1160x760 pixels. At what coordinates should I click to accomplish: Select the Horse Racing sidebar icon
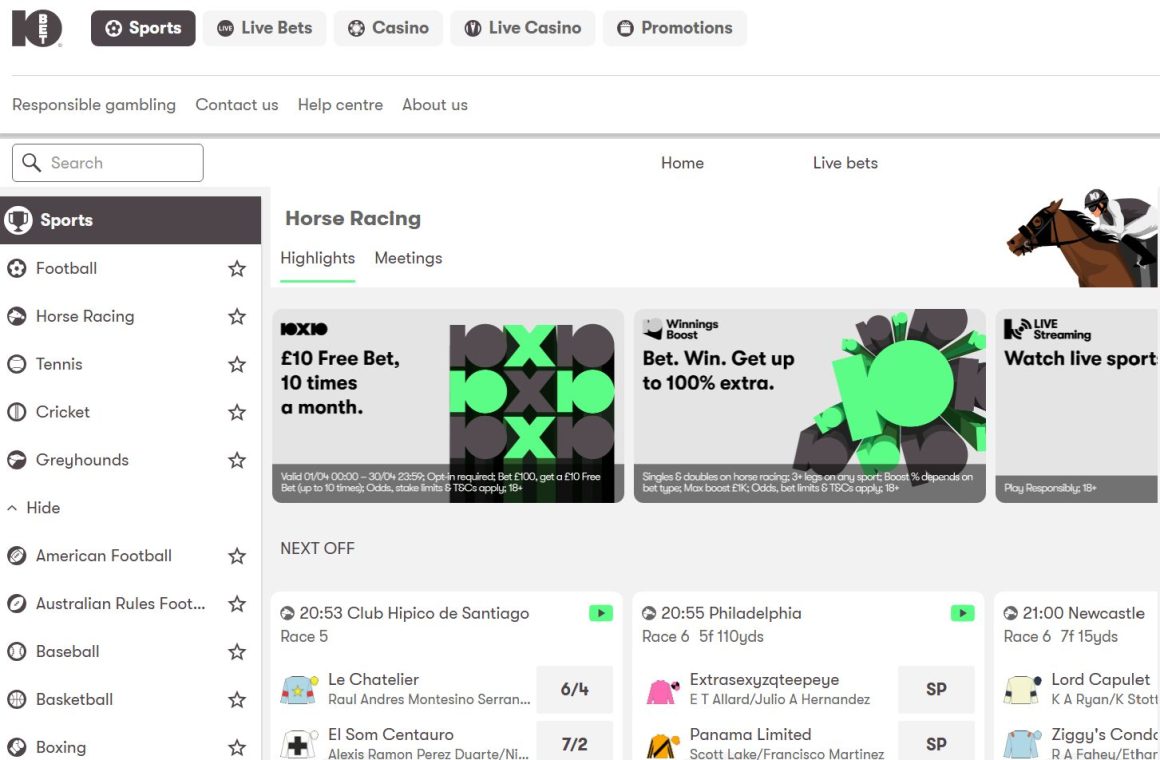16,317
